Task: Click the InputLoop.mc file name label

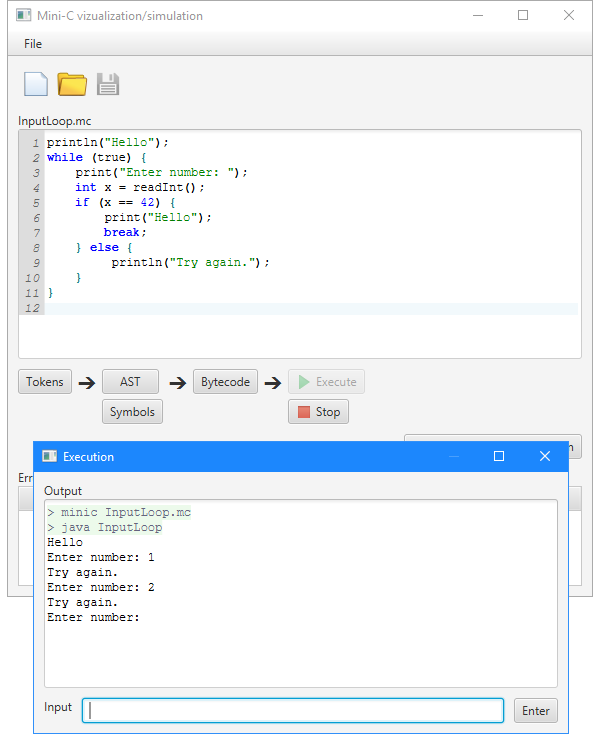Action: 55,121
